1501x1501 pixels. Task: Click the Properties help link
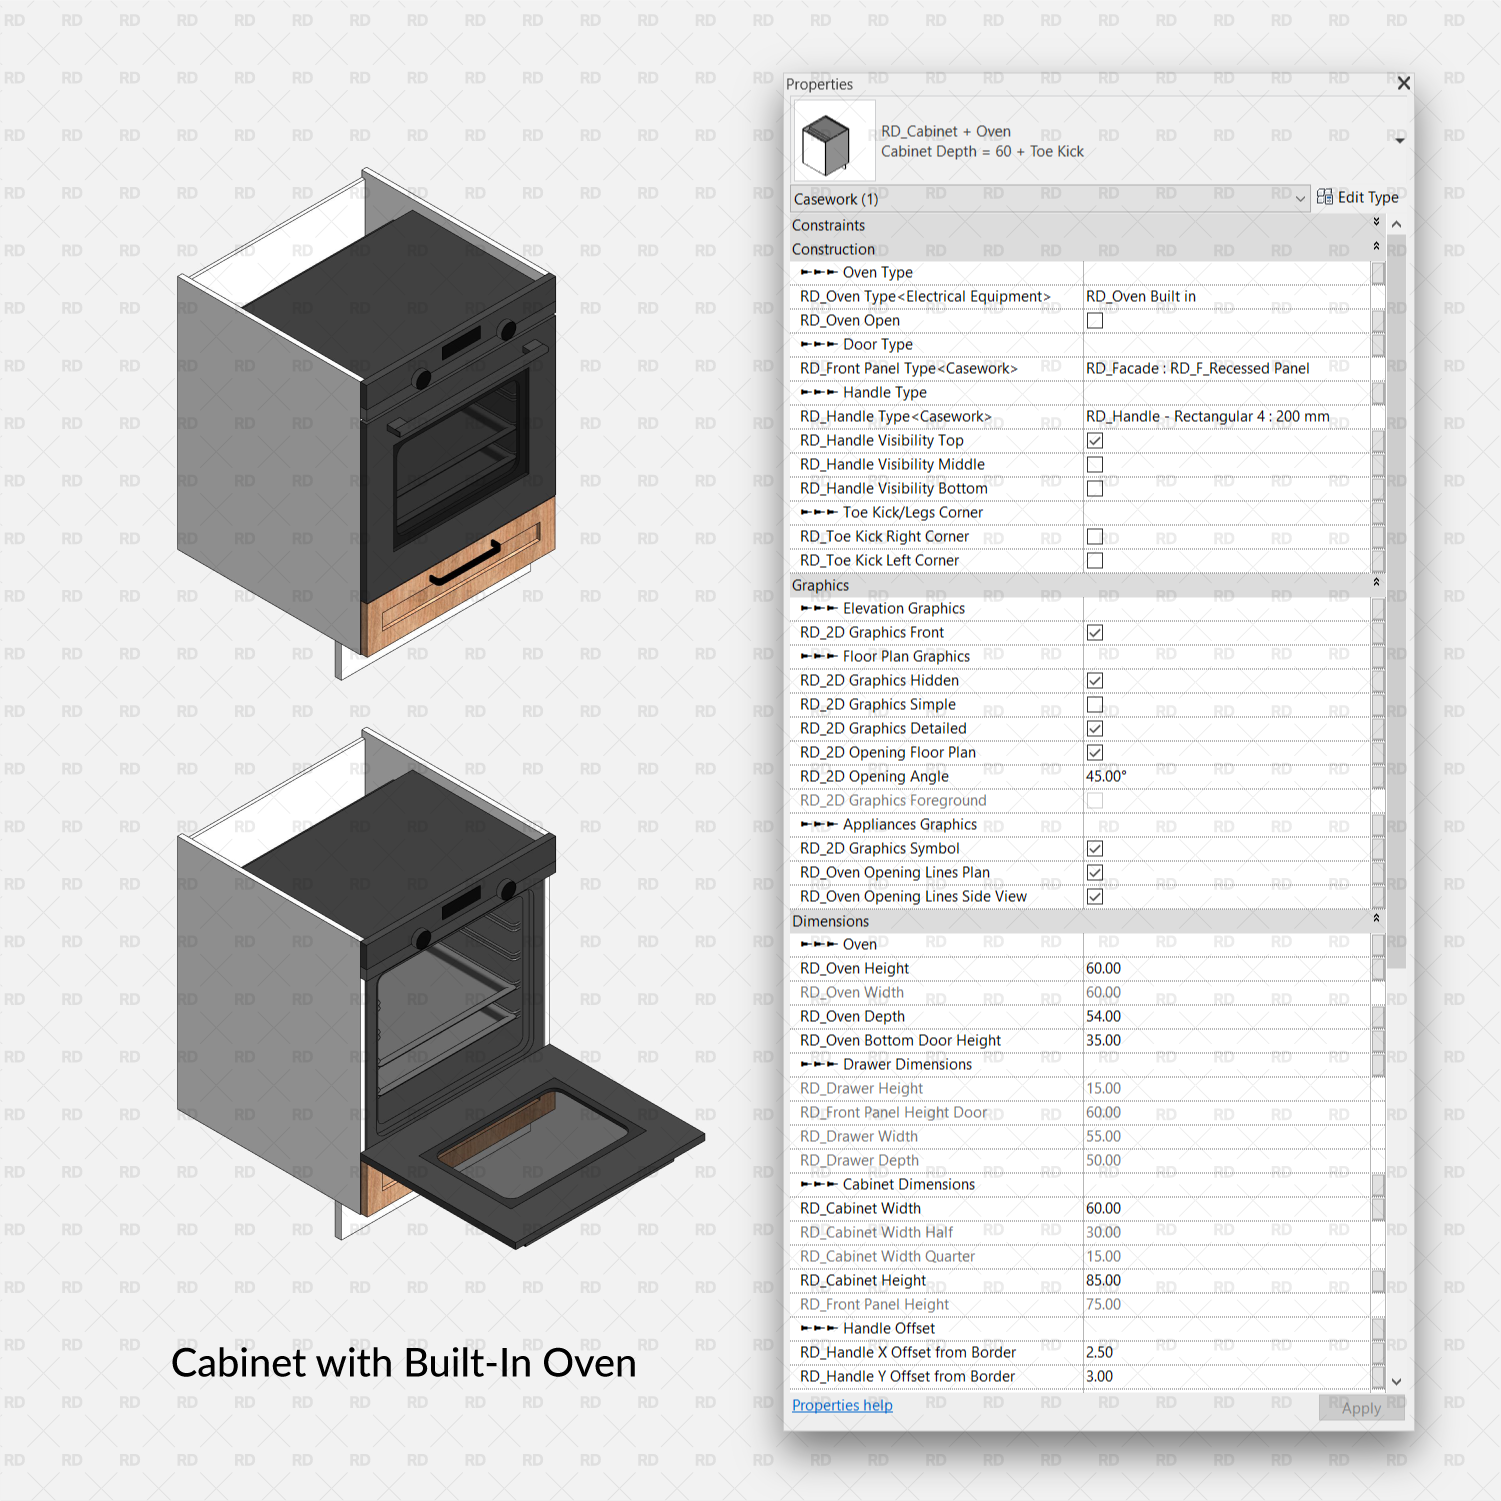[x=842, y=1405]
